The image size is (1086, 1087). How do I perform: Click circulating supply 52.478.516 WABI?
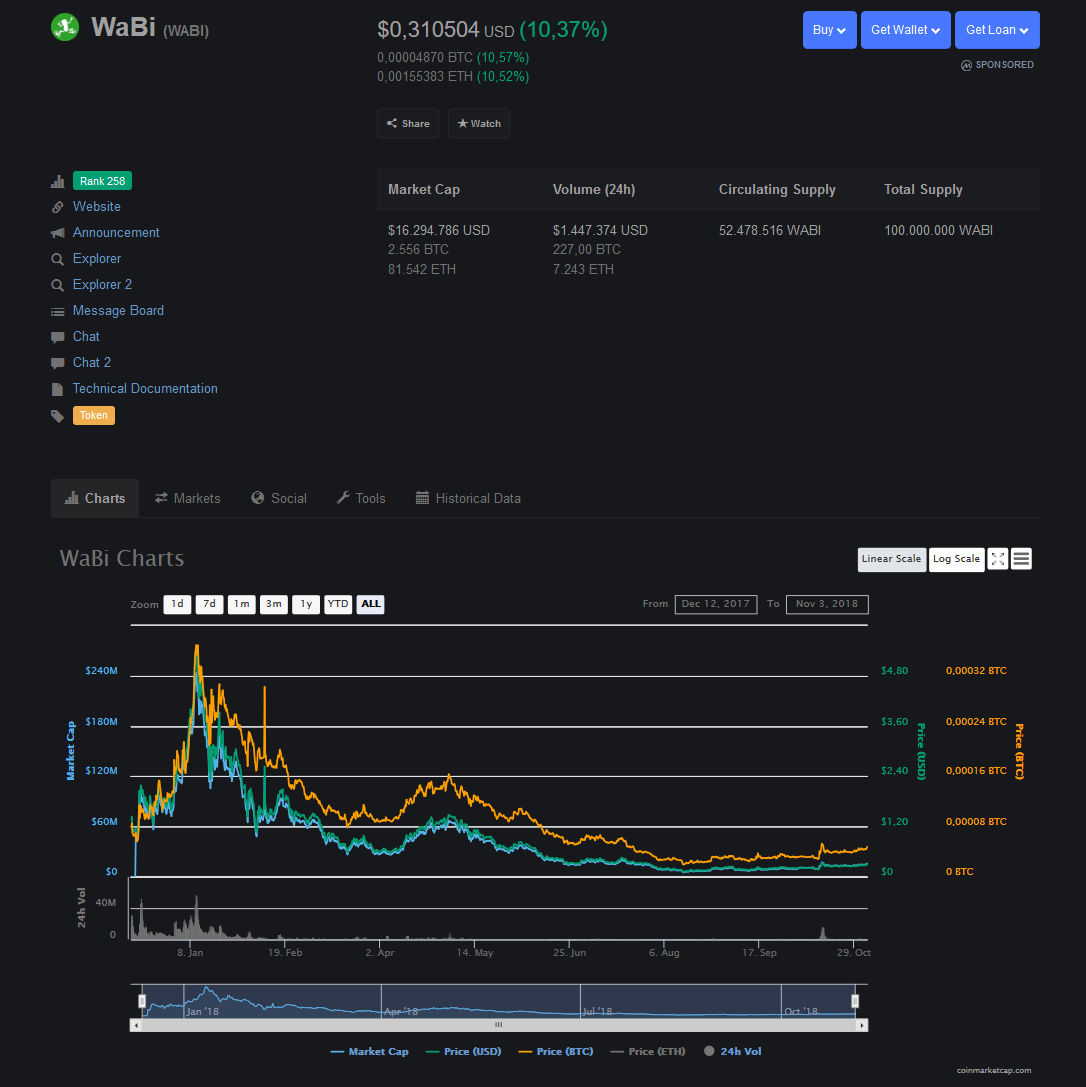(x=769, y=230)
